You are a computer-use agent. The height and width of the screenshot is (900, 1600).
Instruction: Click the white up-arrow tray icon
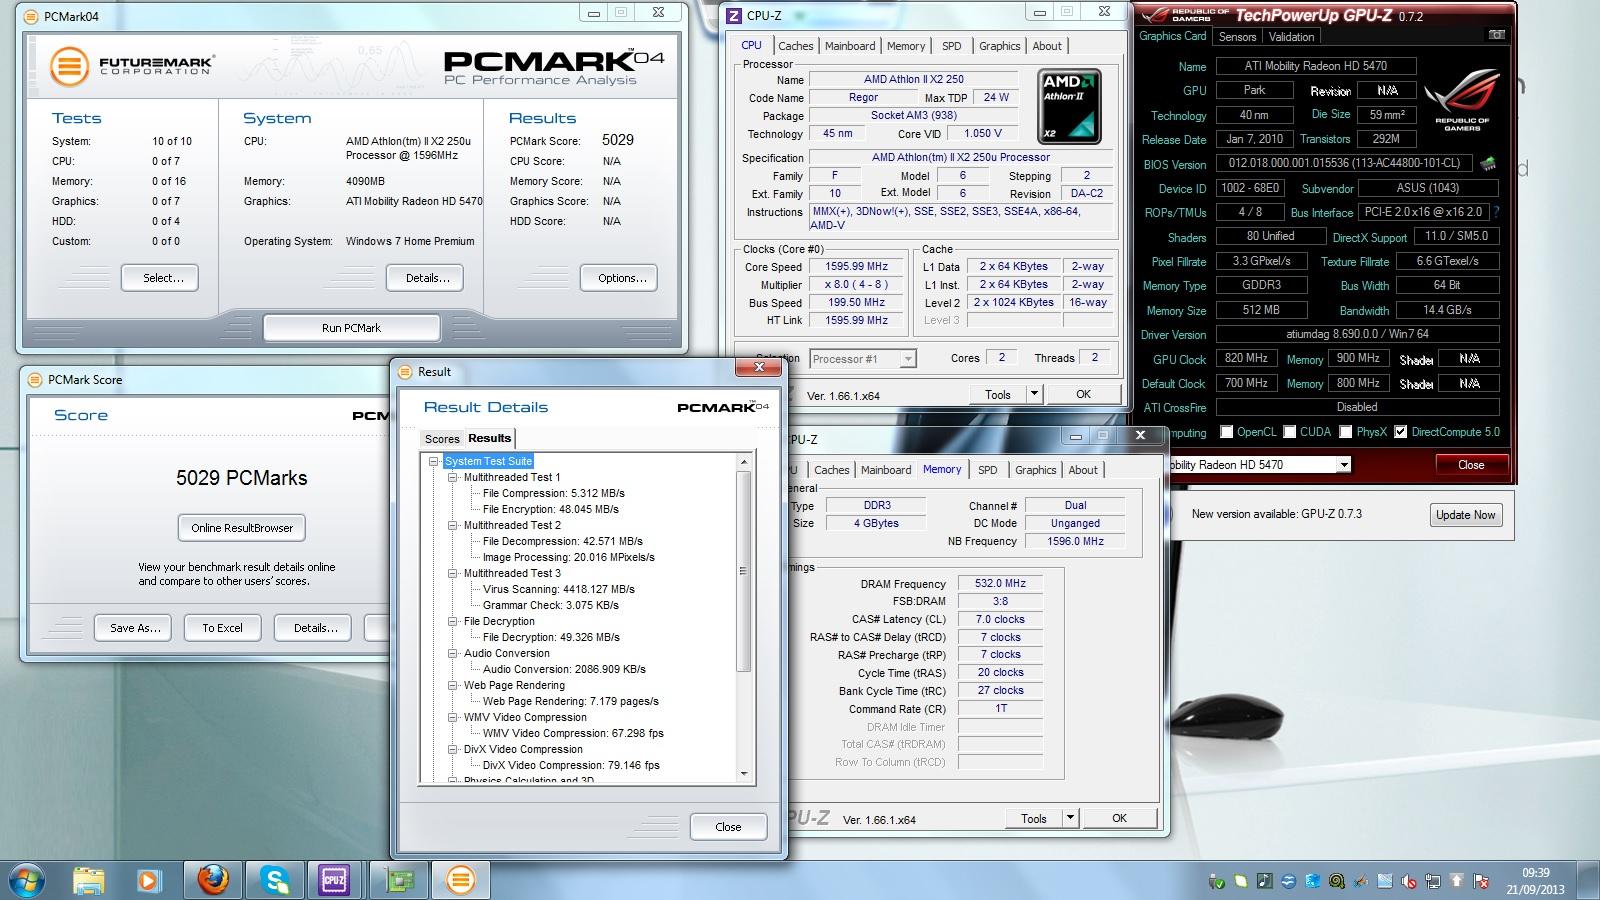(1456, 881)
